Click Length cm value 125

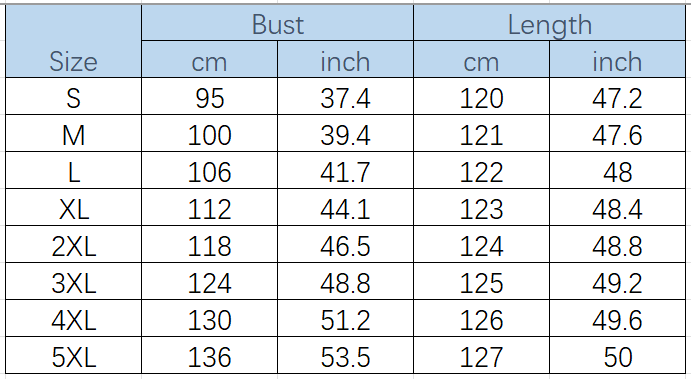click(481, 282)
